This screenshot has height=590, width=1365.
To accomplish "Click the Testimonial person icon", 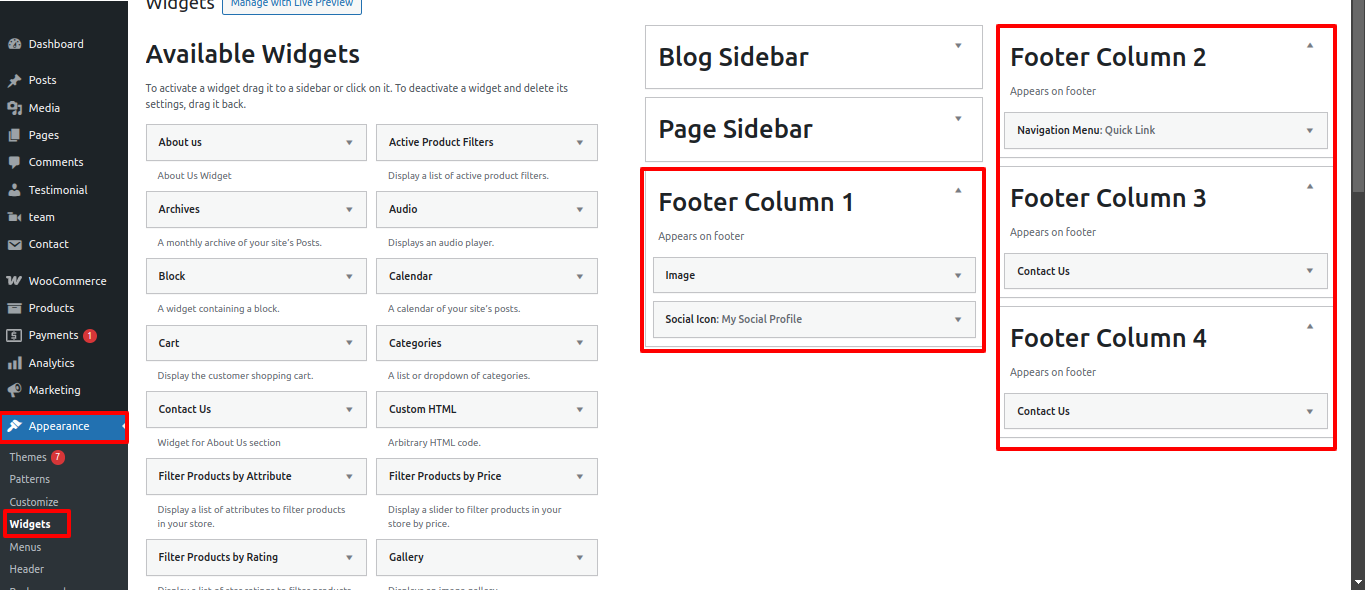I will [14, 190].
